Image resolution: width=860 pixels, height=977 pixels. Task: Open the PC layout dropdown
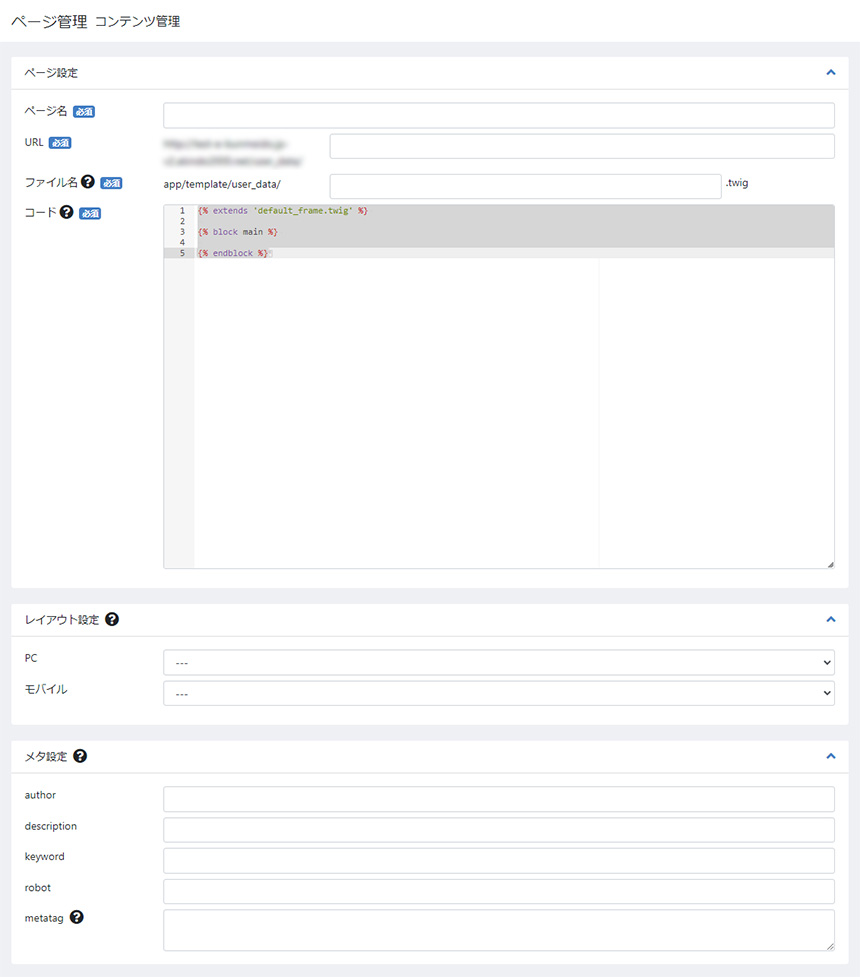[498, 662]
